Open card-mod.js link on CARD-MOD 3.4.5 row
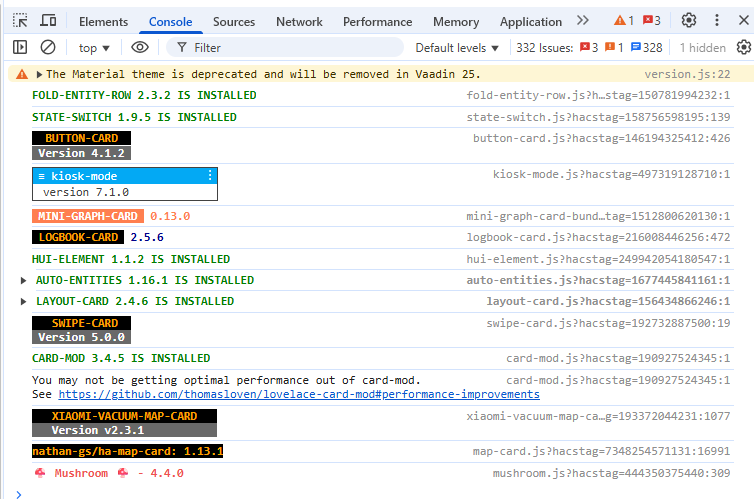Viewport: 754px width, 499px height. [x=618, y=358]
